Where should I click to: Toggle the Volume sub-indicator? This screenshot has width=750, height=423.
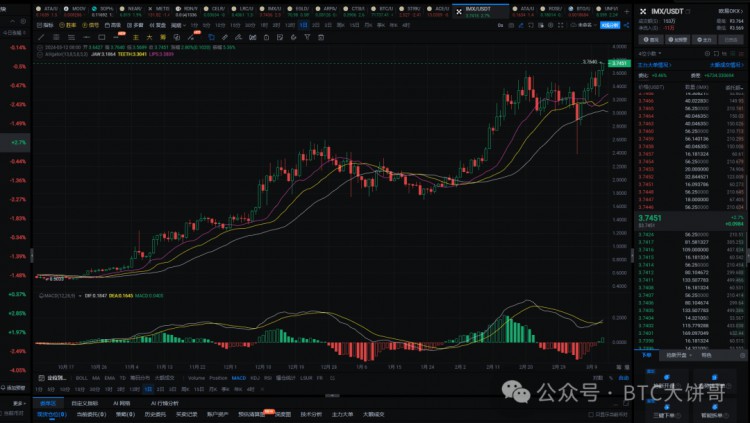pos(196,378)
